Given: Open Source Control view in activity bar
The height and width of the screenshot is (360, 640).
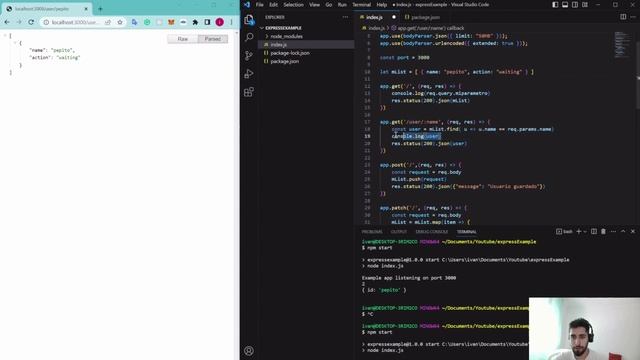Looking at the screenshot, I should tap(249, 56).
